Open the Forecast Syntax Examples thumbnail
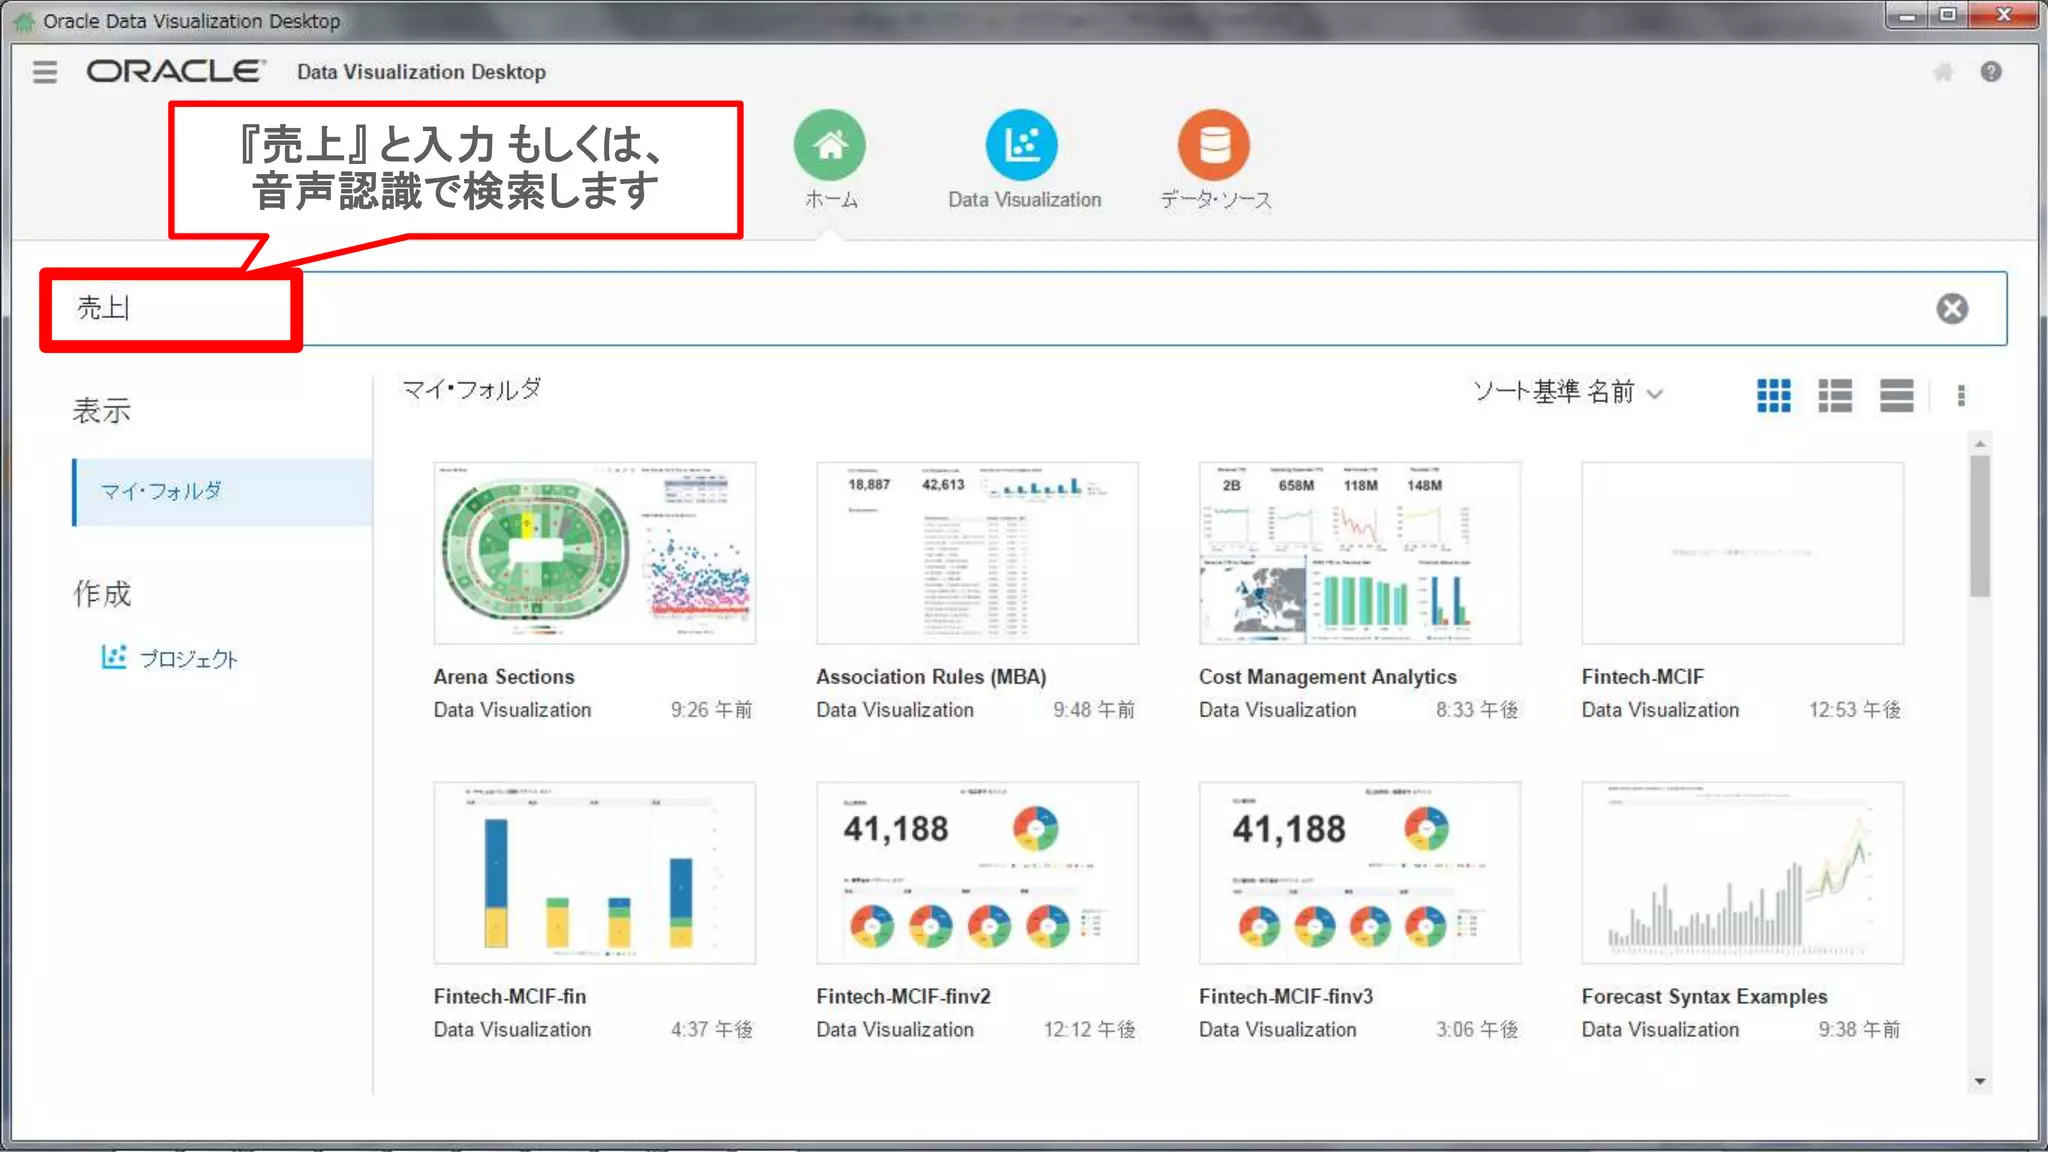 1743,873
